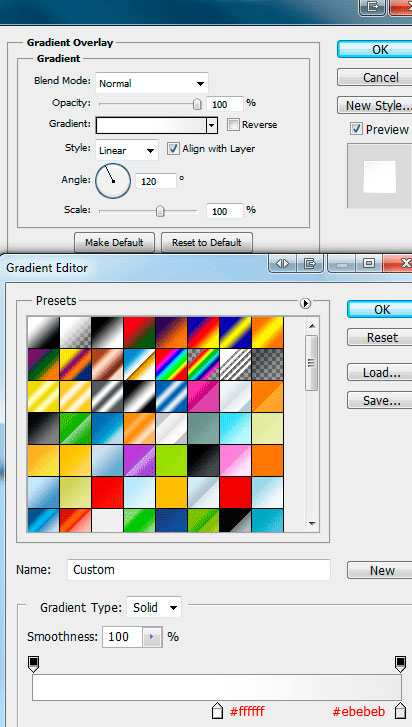Select the black-to-white third preset
412x727 pixels.
tap(108, 332)
